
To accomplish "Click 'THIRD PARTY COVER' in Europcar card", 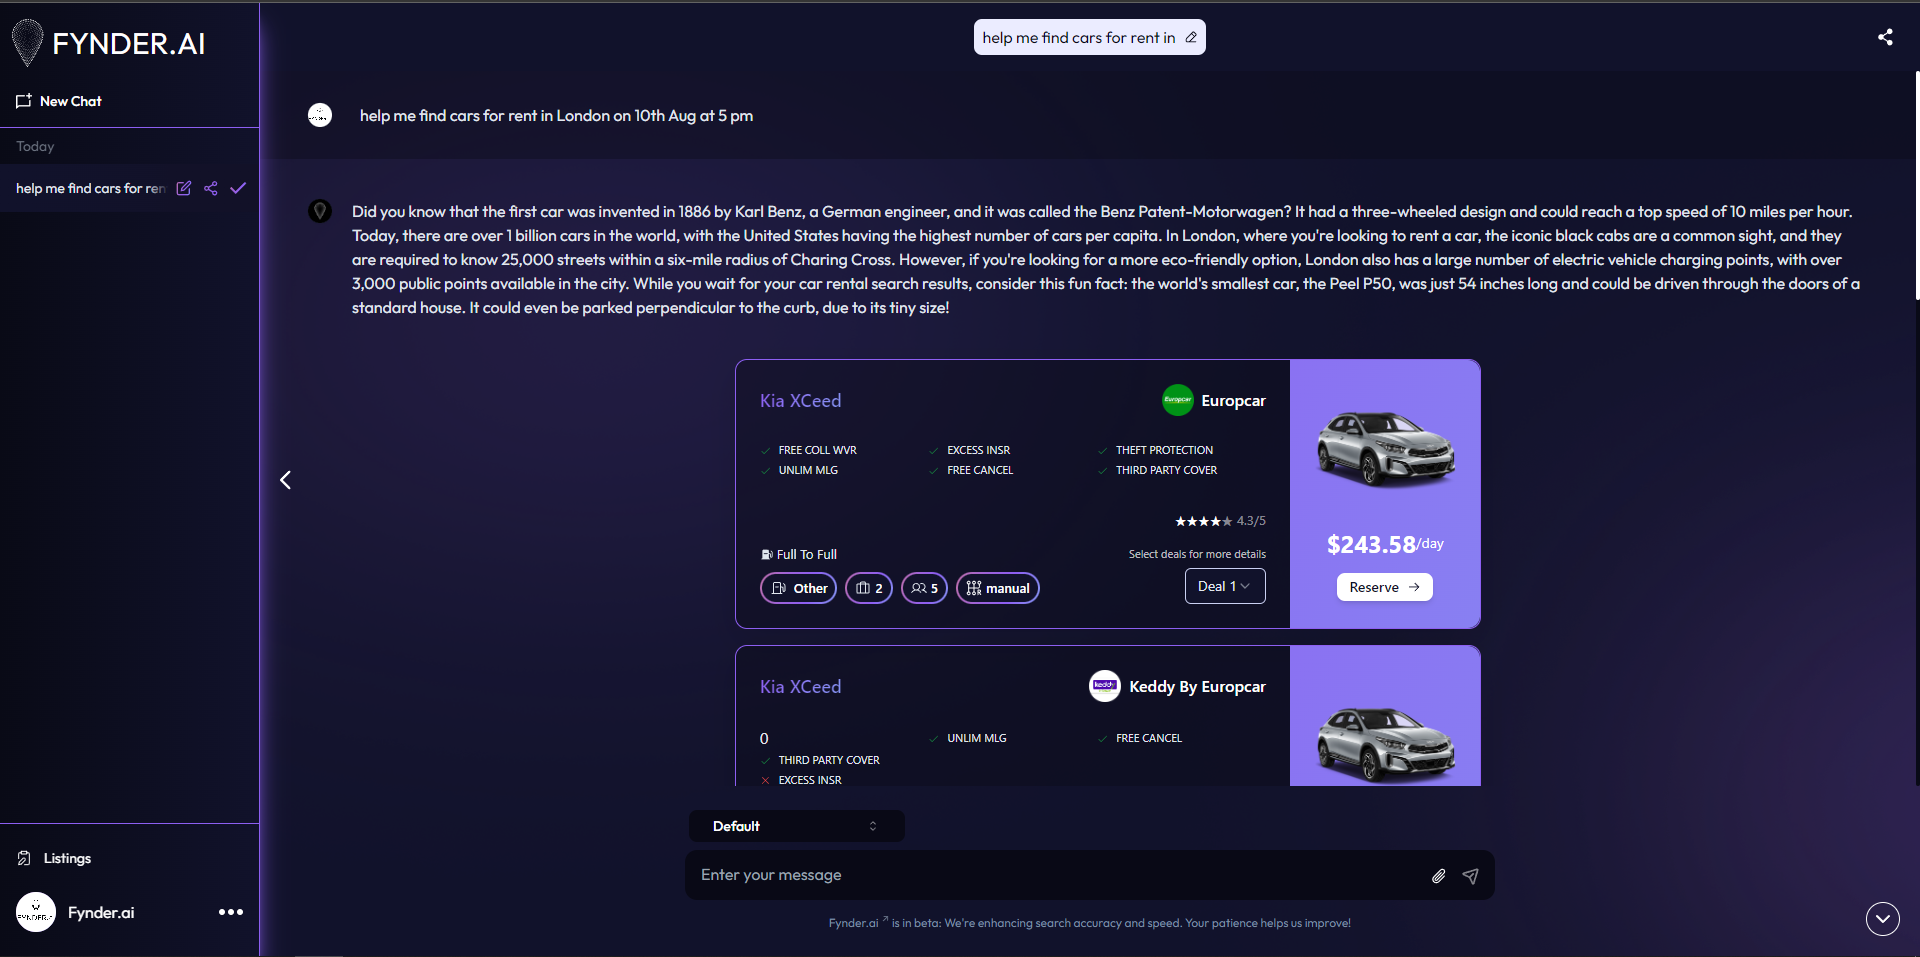I will click(1166, 470).
